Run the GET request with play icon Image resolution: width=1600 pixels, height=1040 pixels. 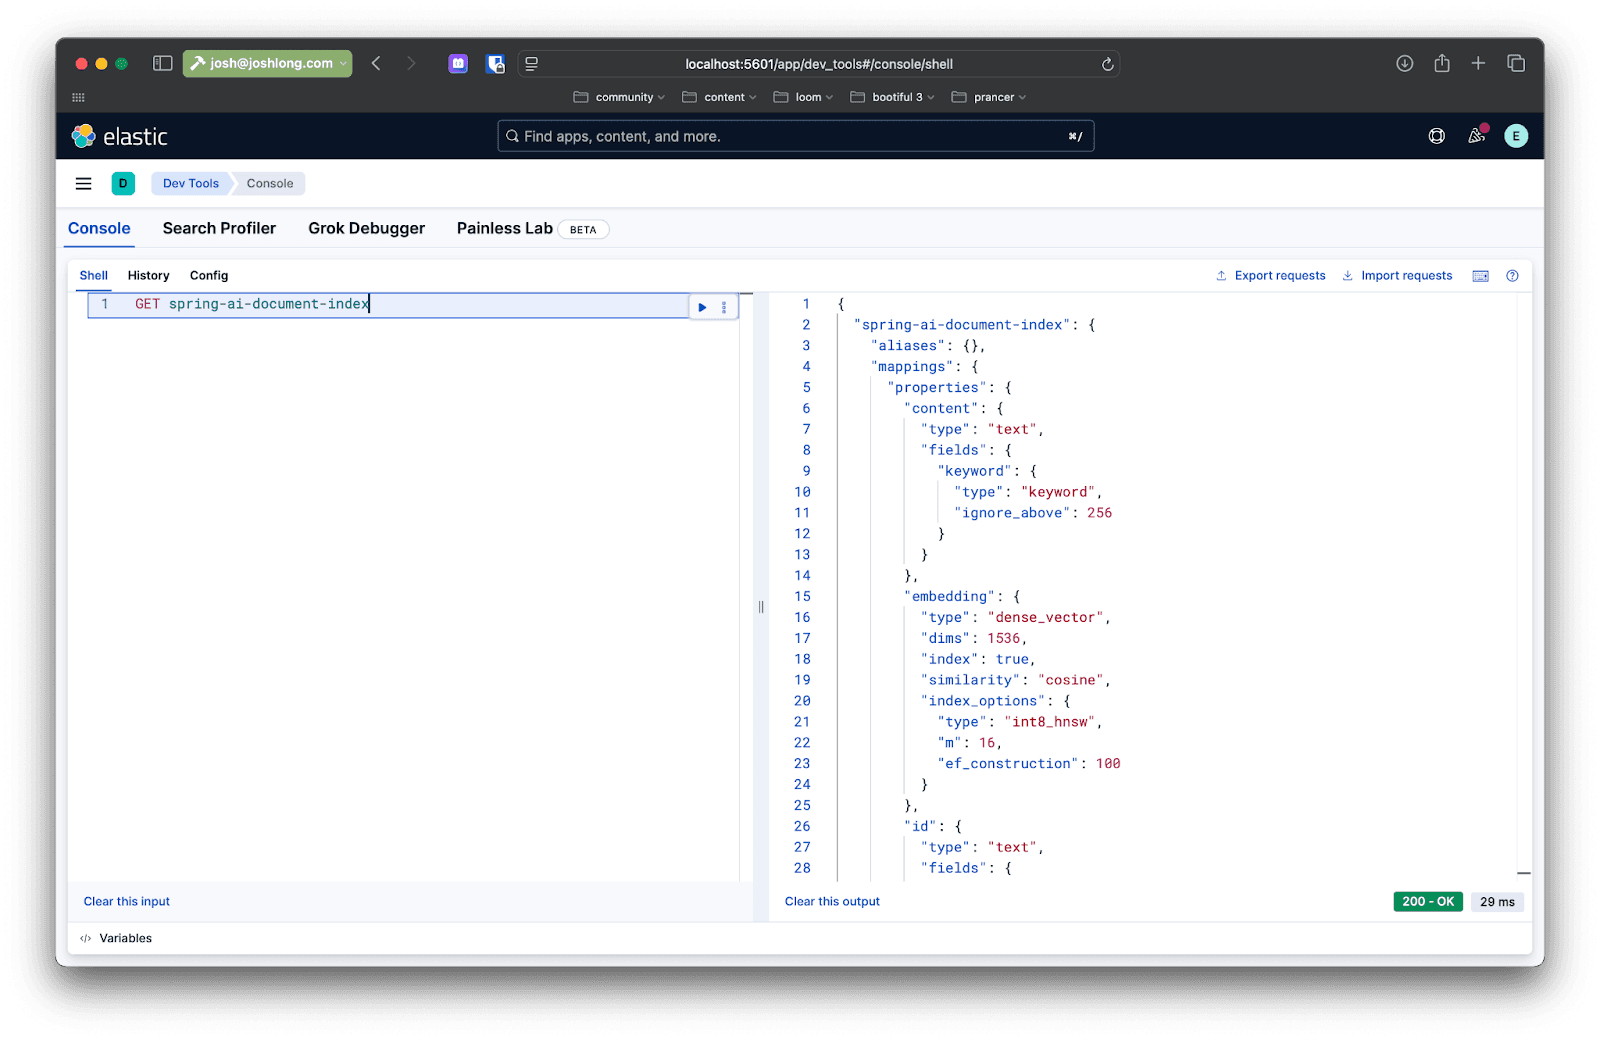coord(702,307)
